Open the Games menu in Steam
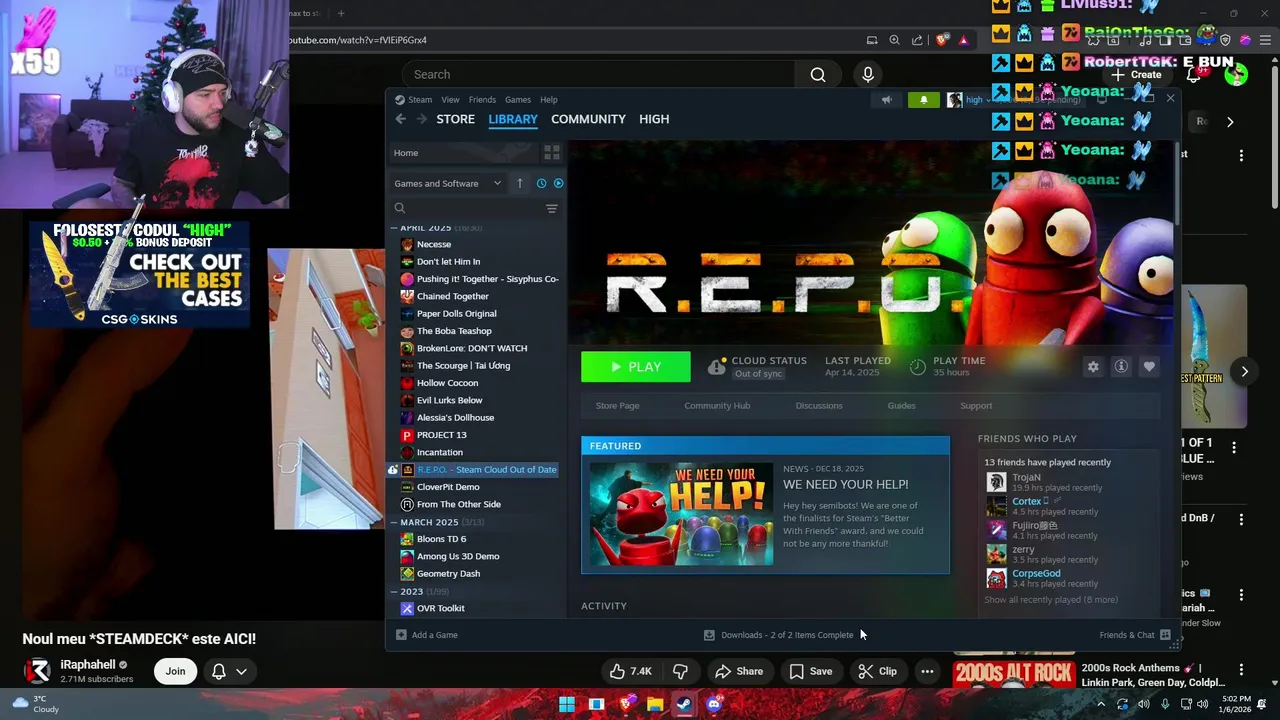Image resolution: width=1280 pixels, height=720 pixels. (x=518, y=100)
